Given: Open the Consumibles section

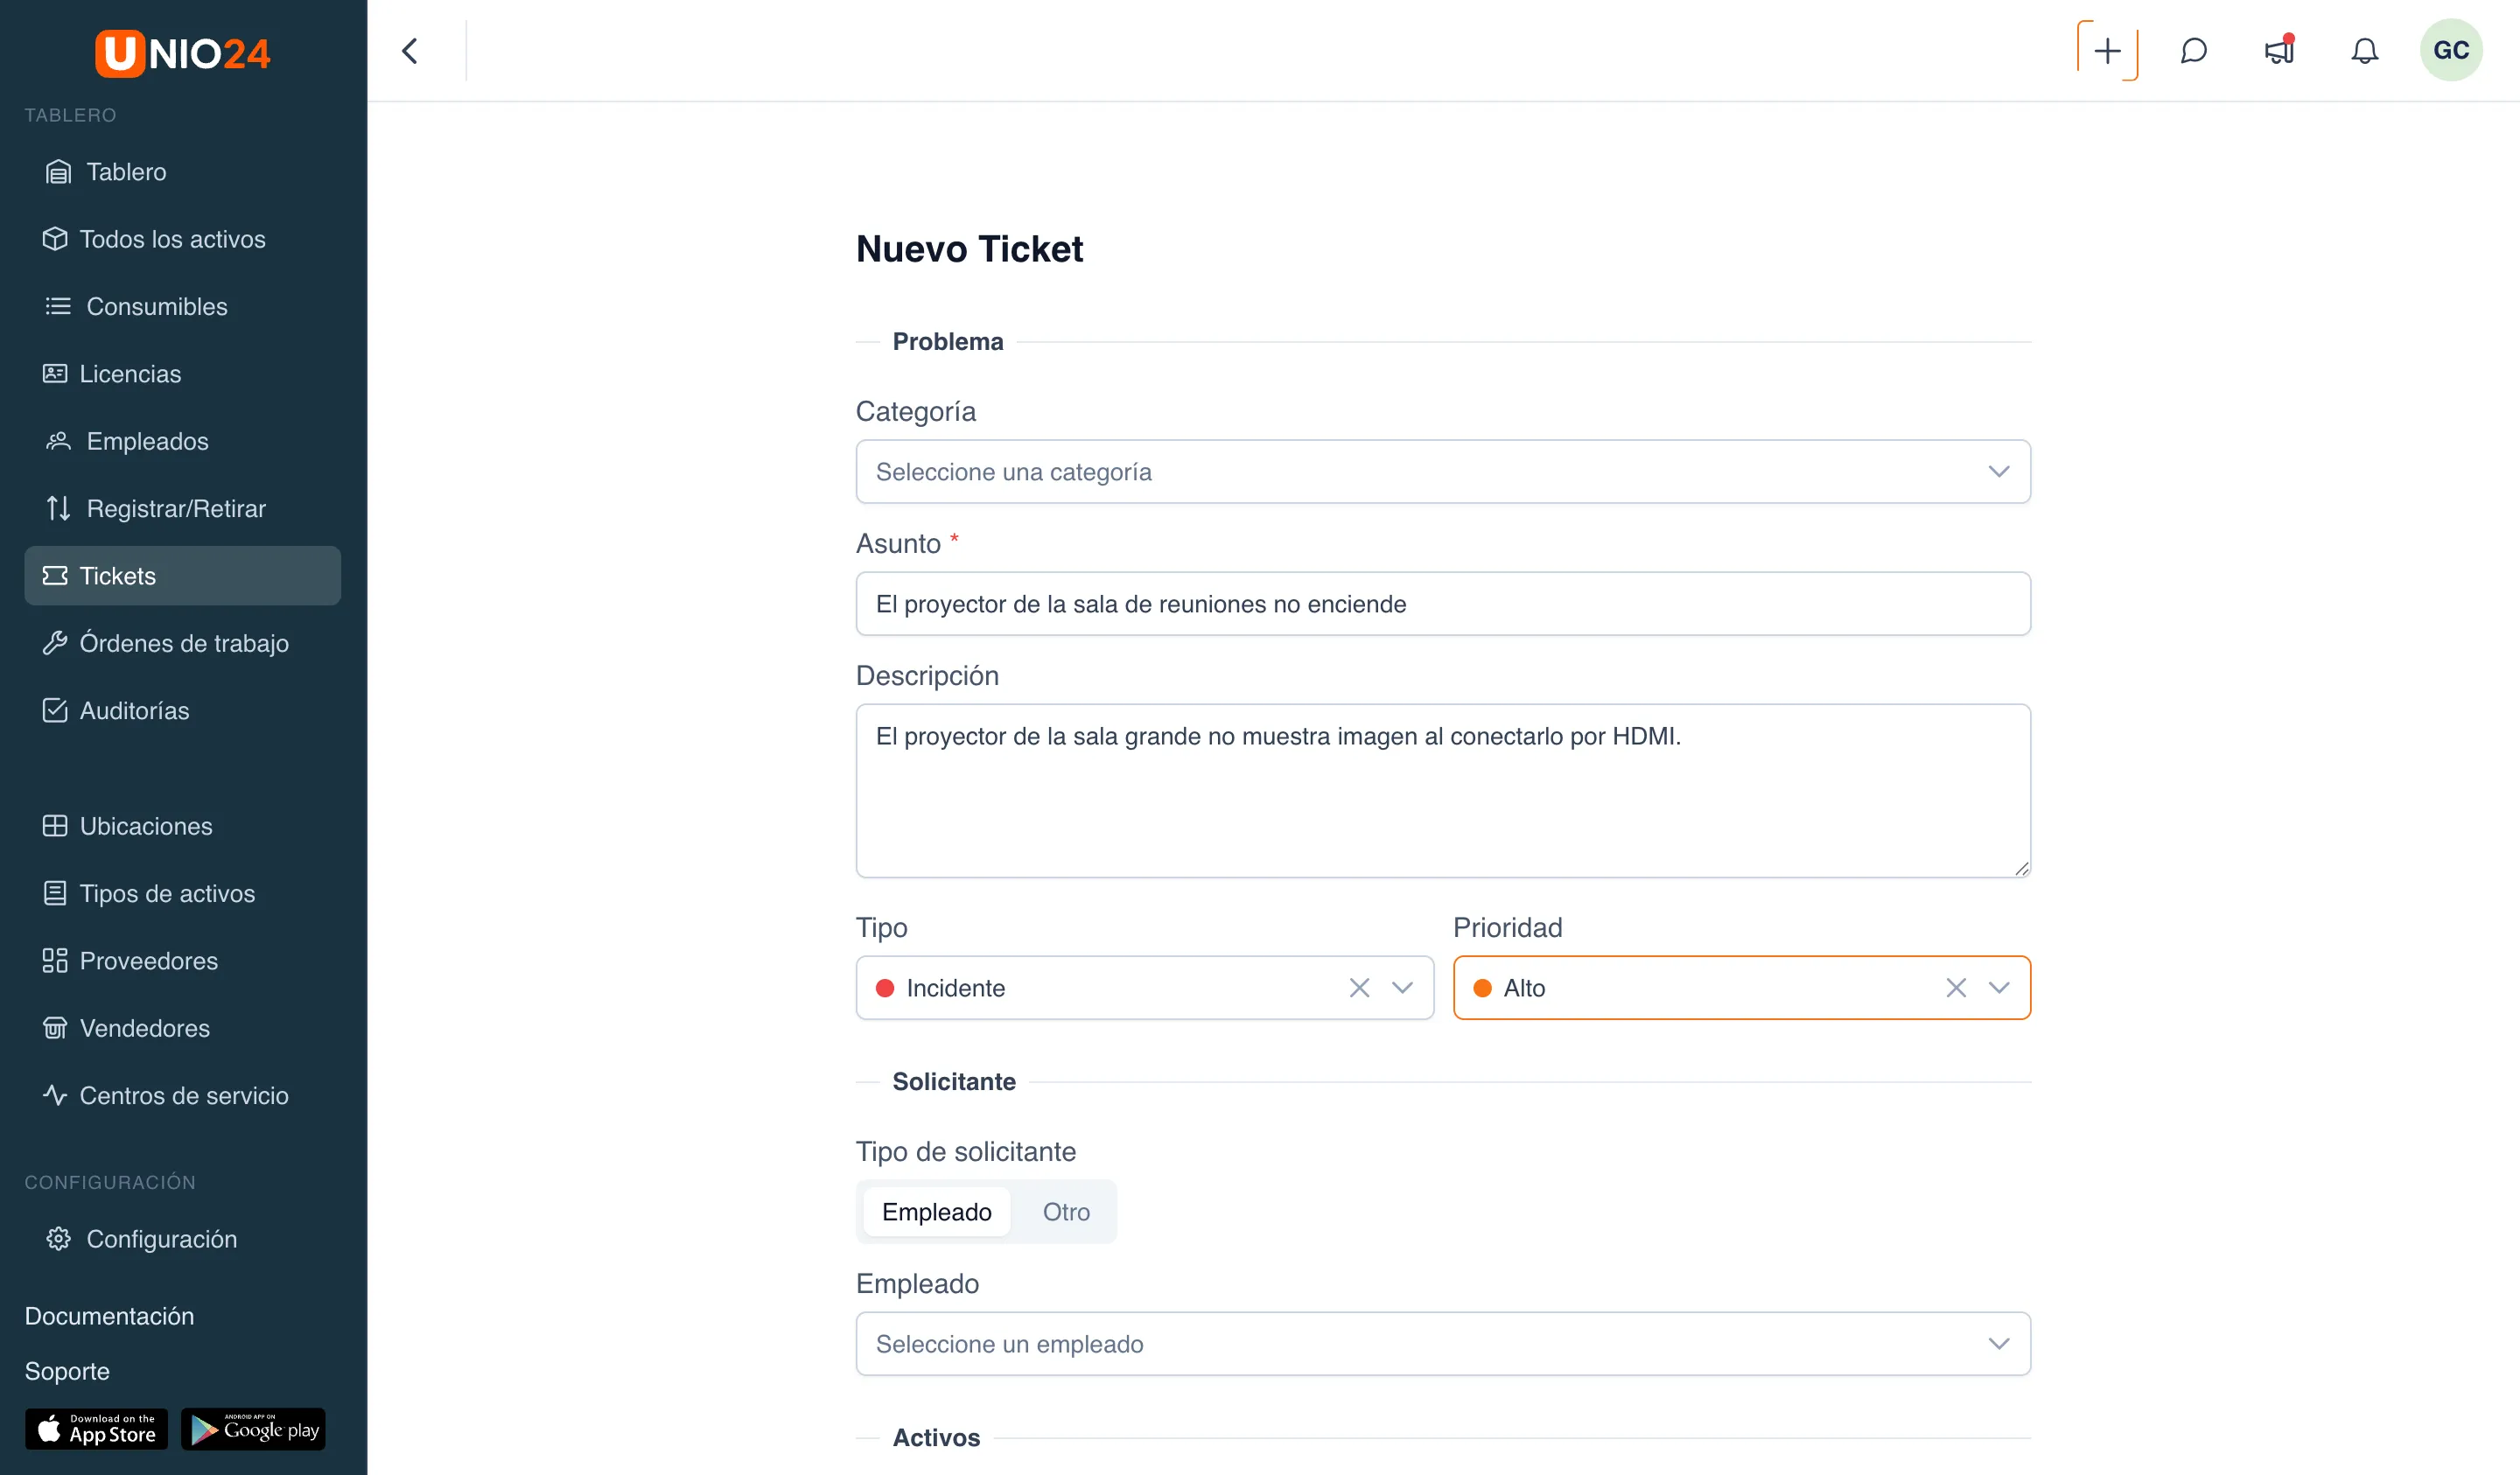Looking at the screenshot, I should 182,306.
